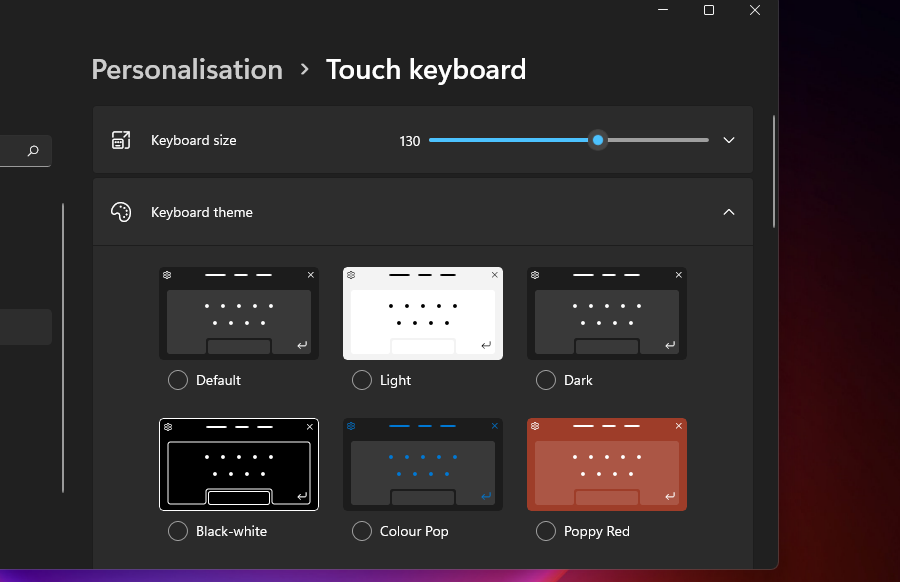Select the Default theme radio button
The width and height of the screenshot is (900, 582).
178,380
